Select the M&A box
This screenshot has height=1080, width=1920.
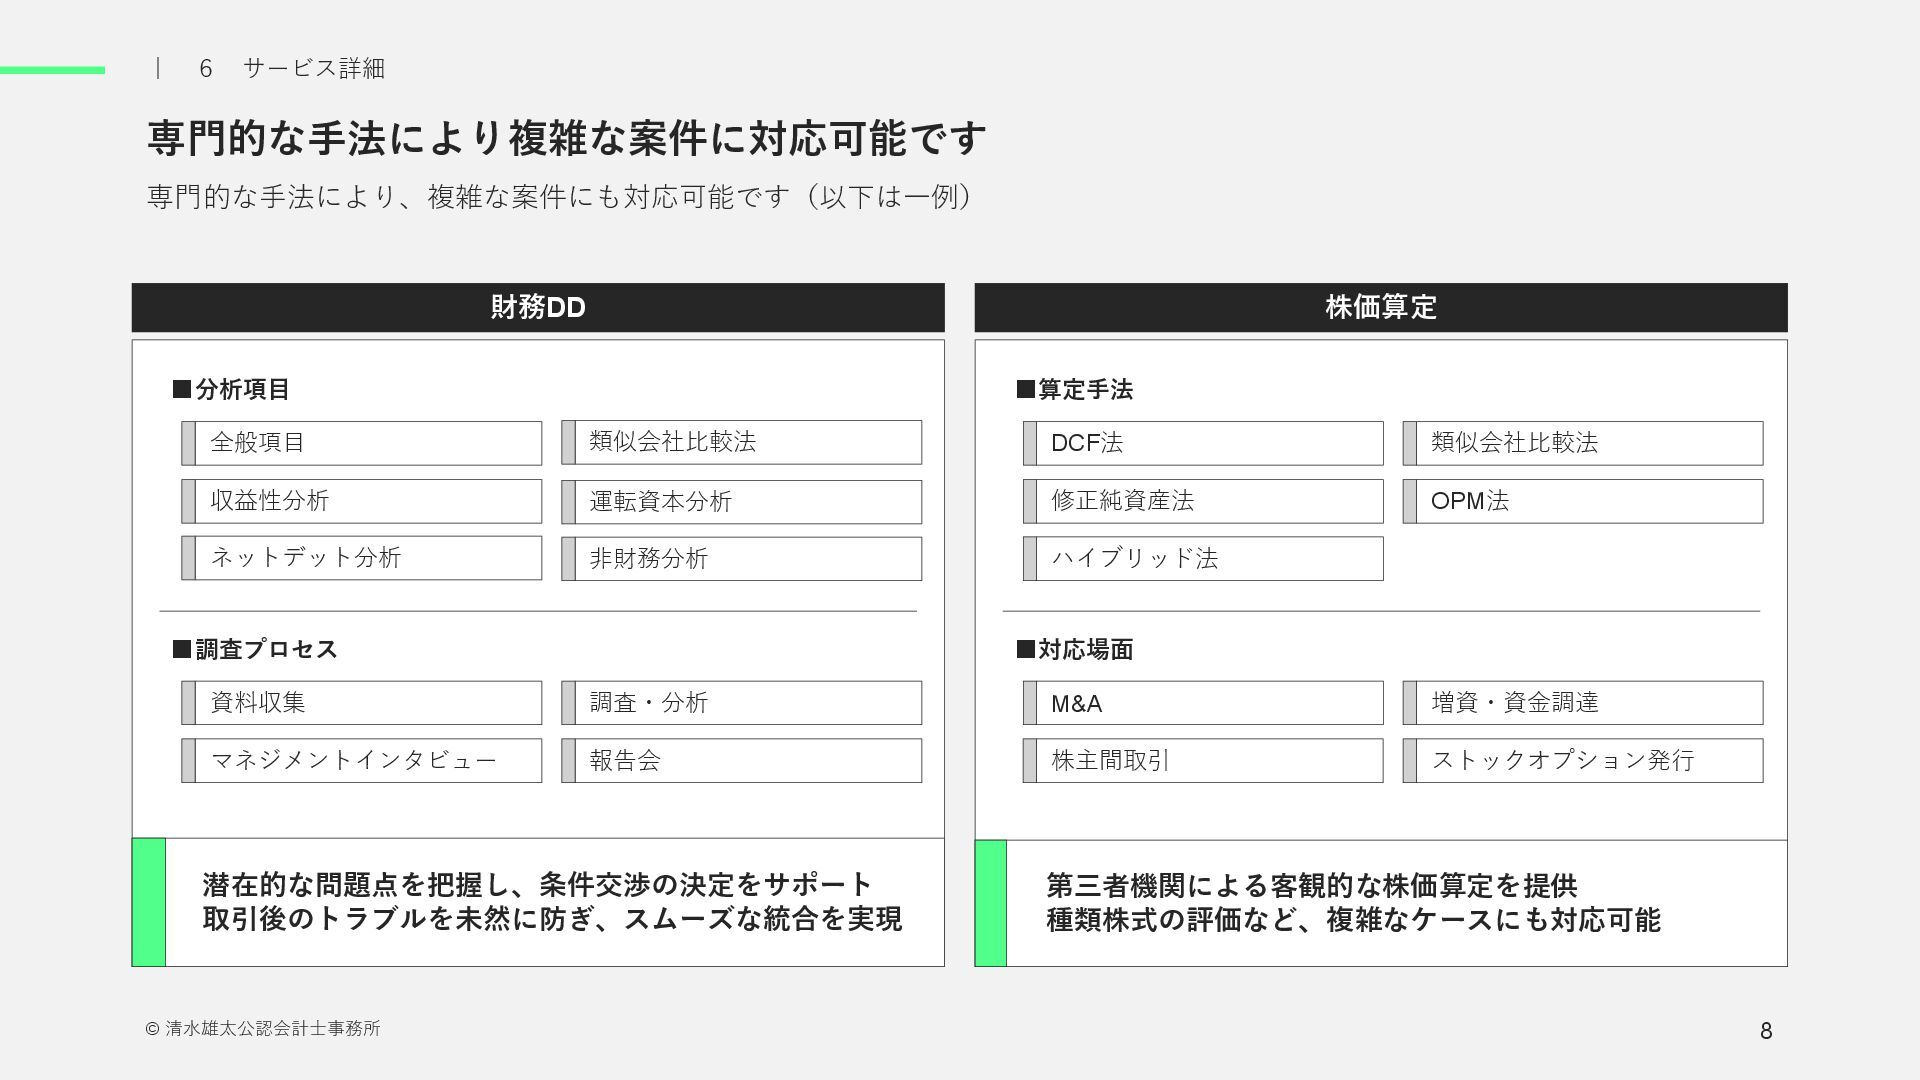click(1203, 703)
